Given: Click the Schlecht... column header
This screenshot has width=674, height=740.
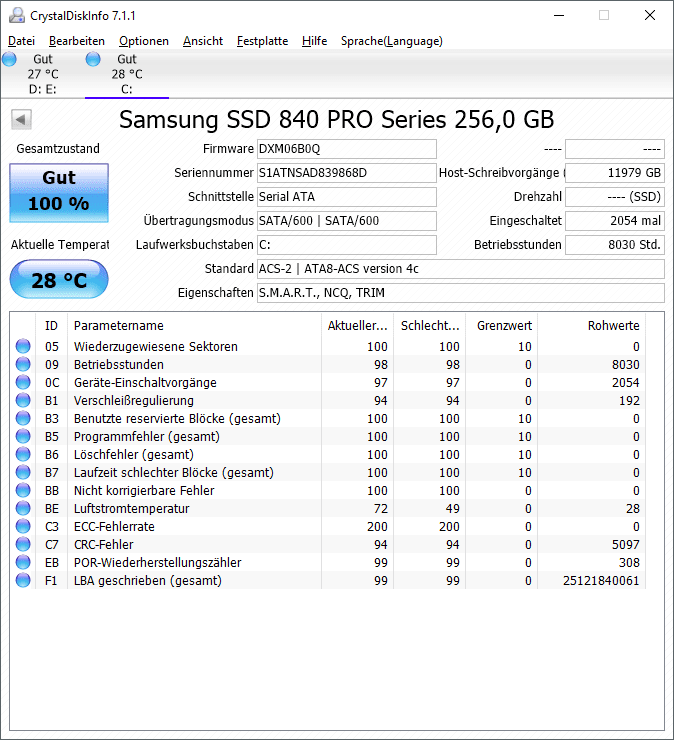Looking at the screenshot, I should pos(430,326).
